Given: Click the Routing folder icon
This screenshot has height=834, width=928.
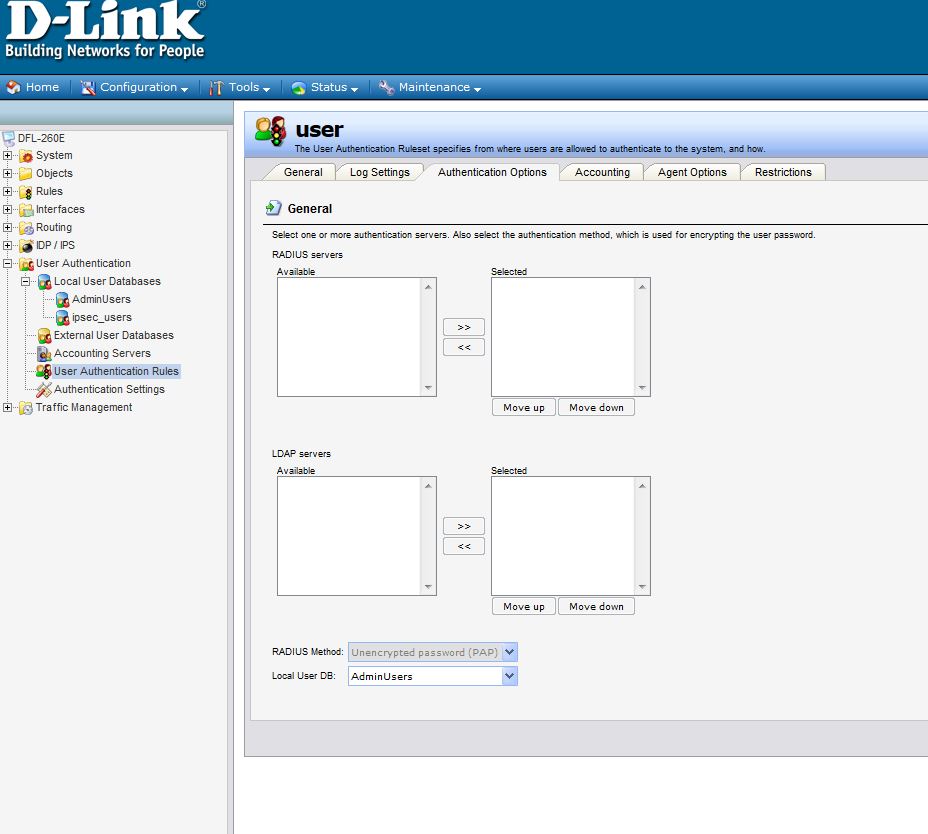Looking at the screenshot, I should [26, 228].
